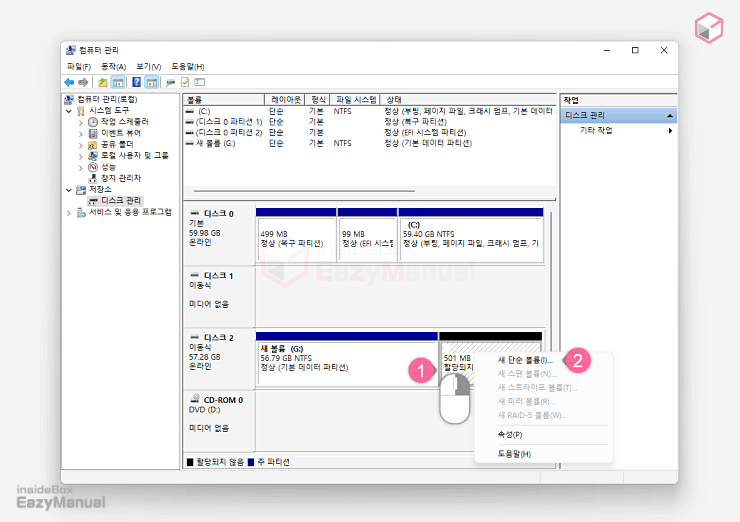The image size is (740, 522).
Task: Click the 컴퓨터 관리 title bar icon
Action: [x=71, y=50]
